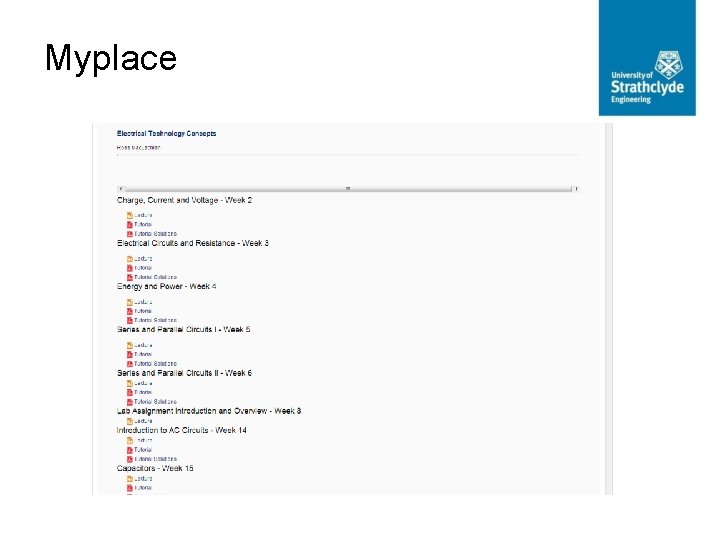This screenshot has width=720, height=540.
Task: Click the Tutorial Solutions icon under Week 14
Action: click(130, 459)
